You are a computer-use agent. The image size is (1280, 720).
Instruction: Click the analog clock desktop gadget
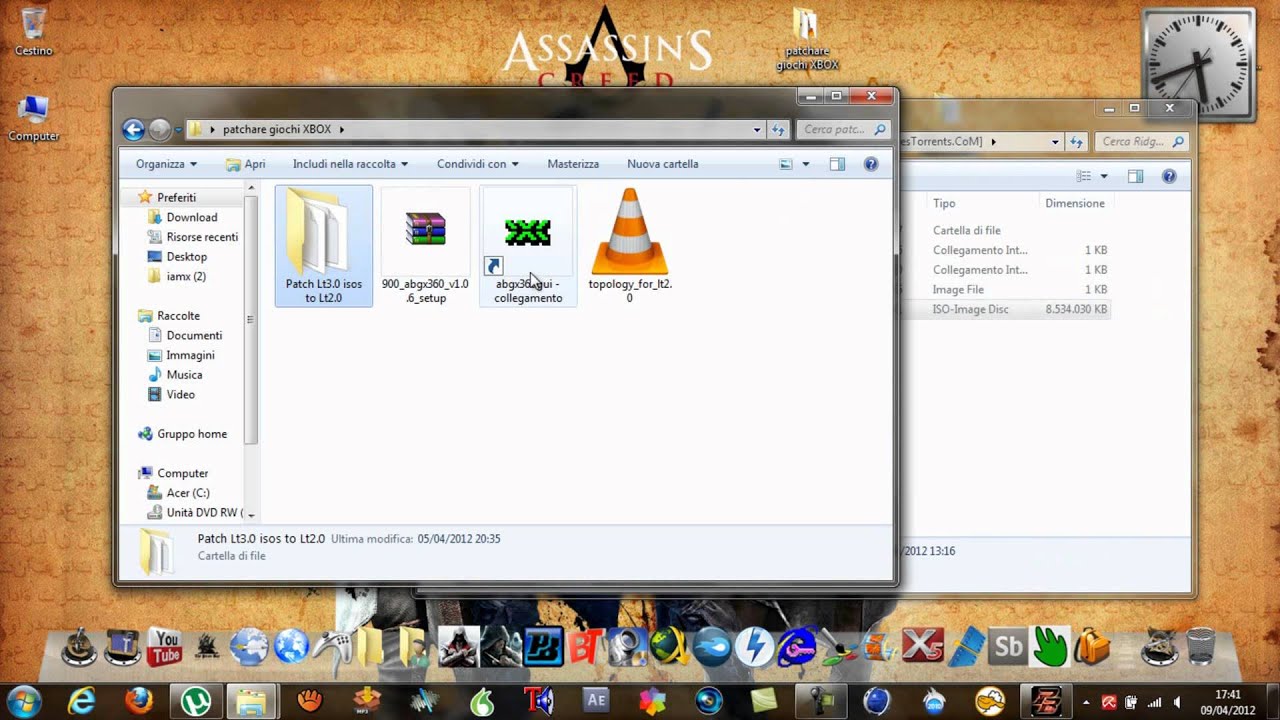click(1198, 64)
